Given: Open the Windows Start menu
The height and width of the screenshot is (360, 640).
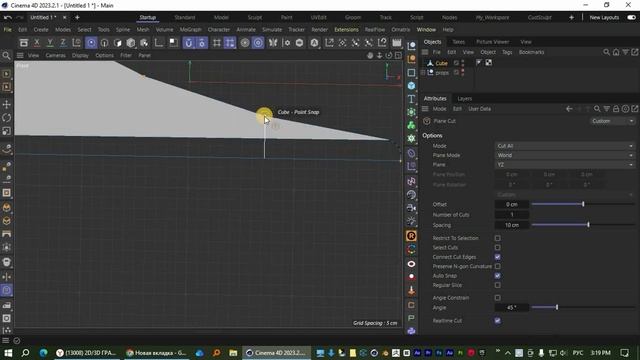Looking at the screenshot, I should coord(8,353).
